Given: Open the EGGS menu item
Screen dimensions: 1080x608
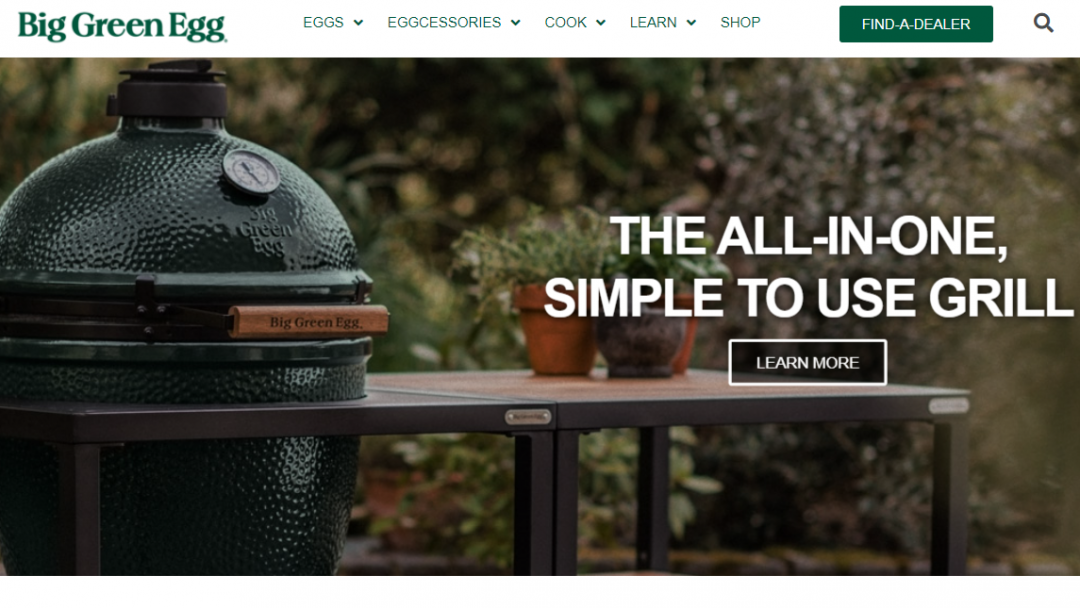Looking at the screenshot, I should (x=323, y=23).
